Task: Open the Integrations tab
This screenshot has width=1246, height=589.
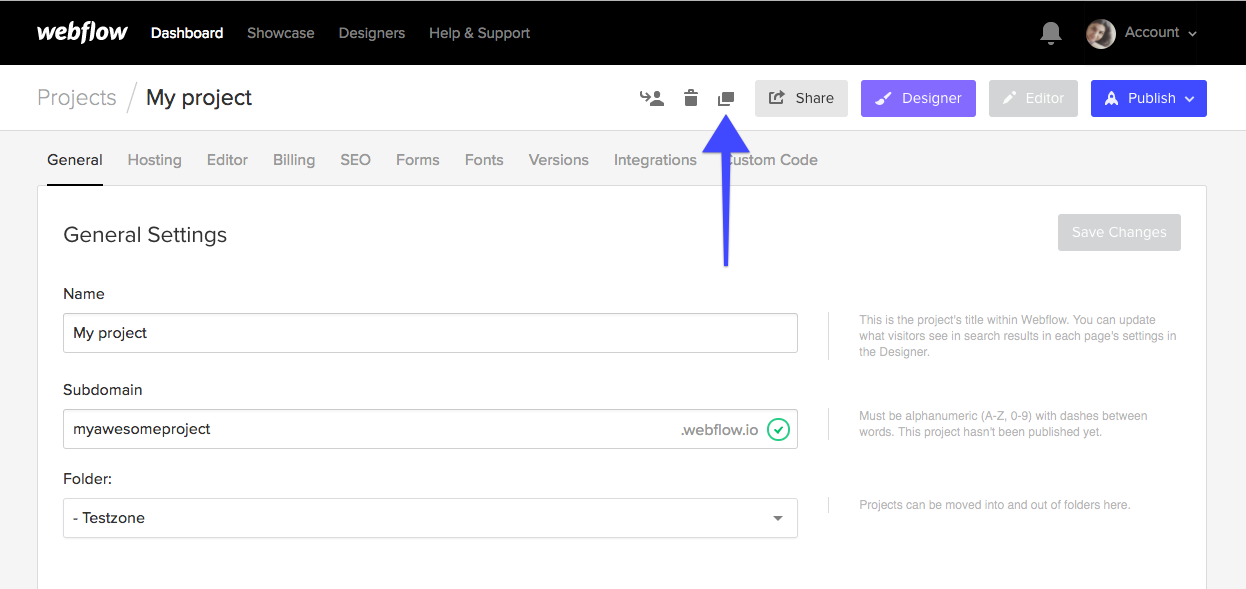Action: point(655,160)
